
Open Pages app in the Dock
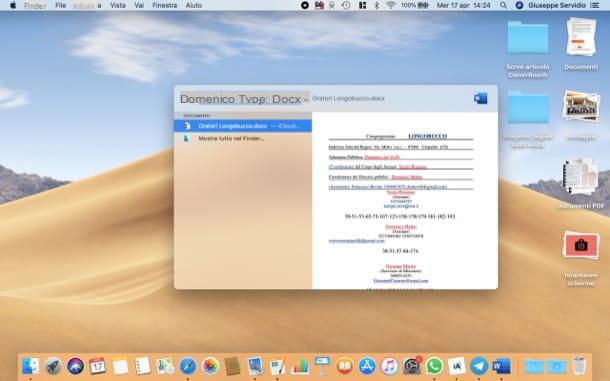point(277,366)
